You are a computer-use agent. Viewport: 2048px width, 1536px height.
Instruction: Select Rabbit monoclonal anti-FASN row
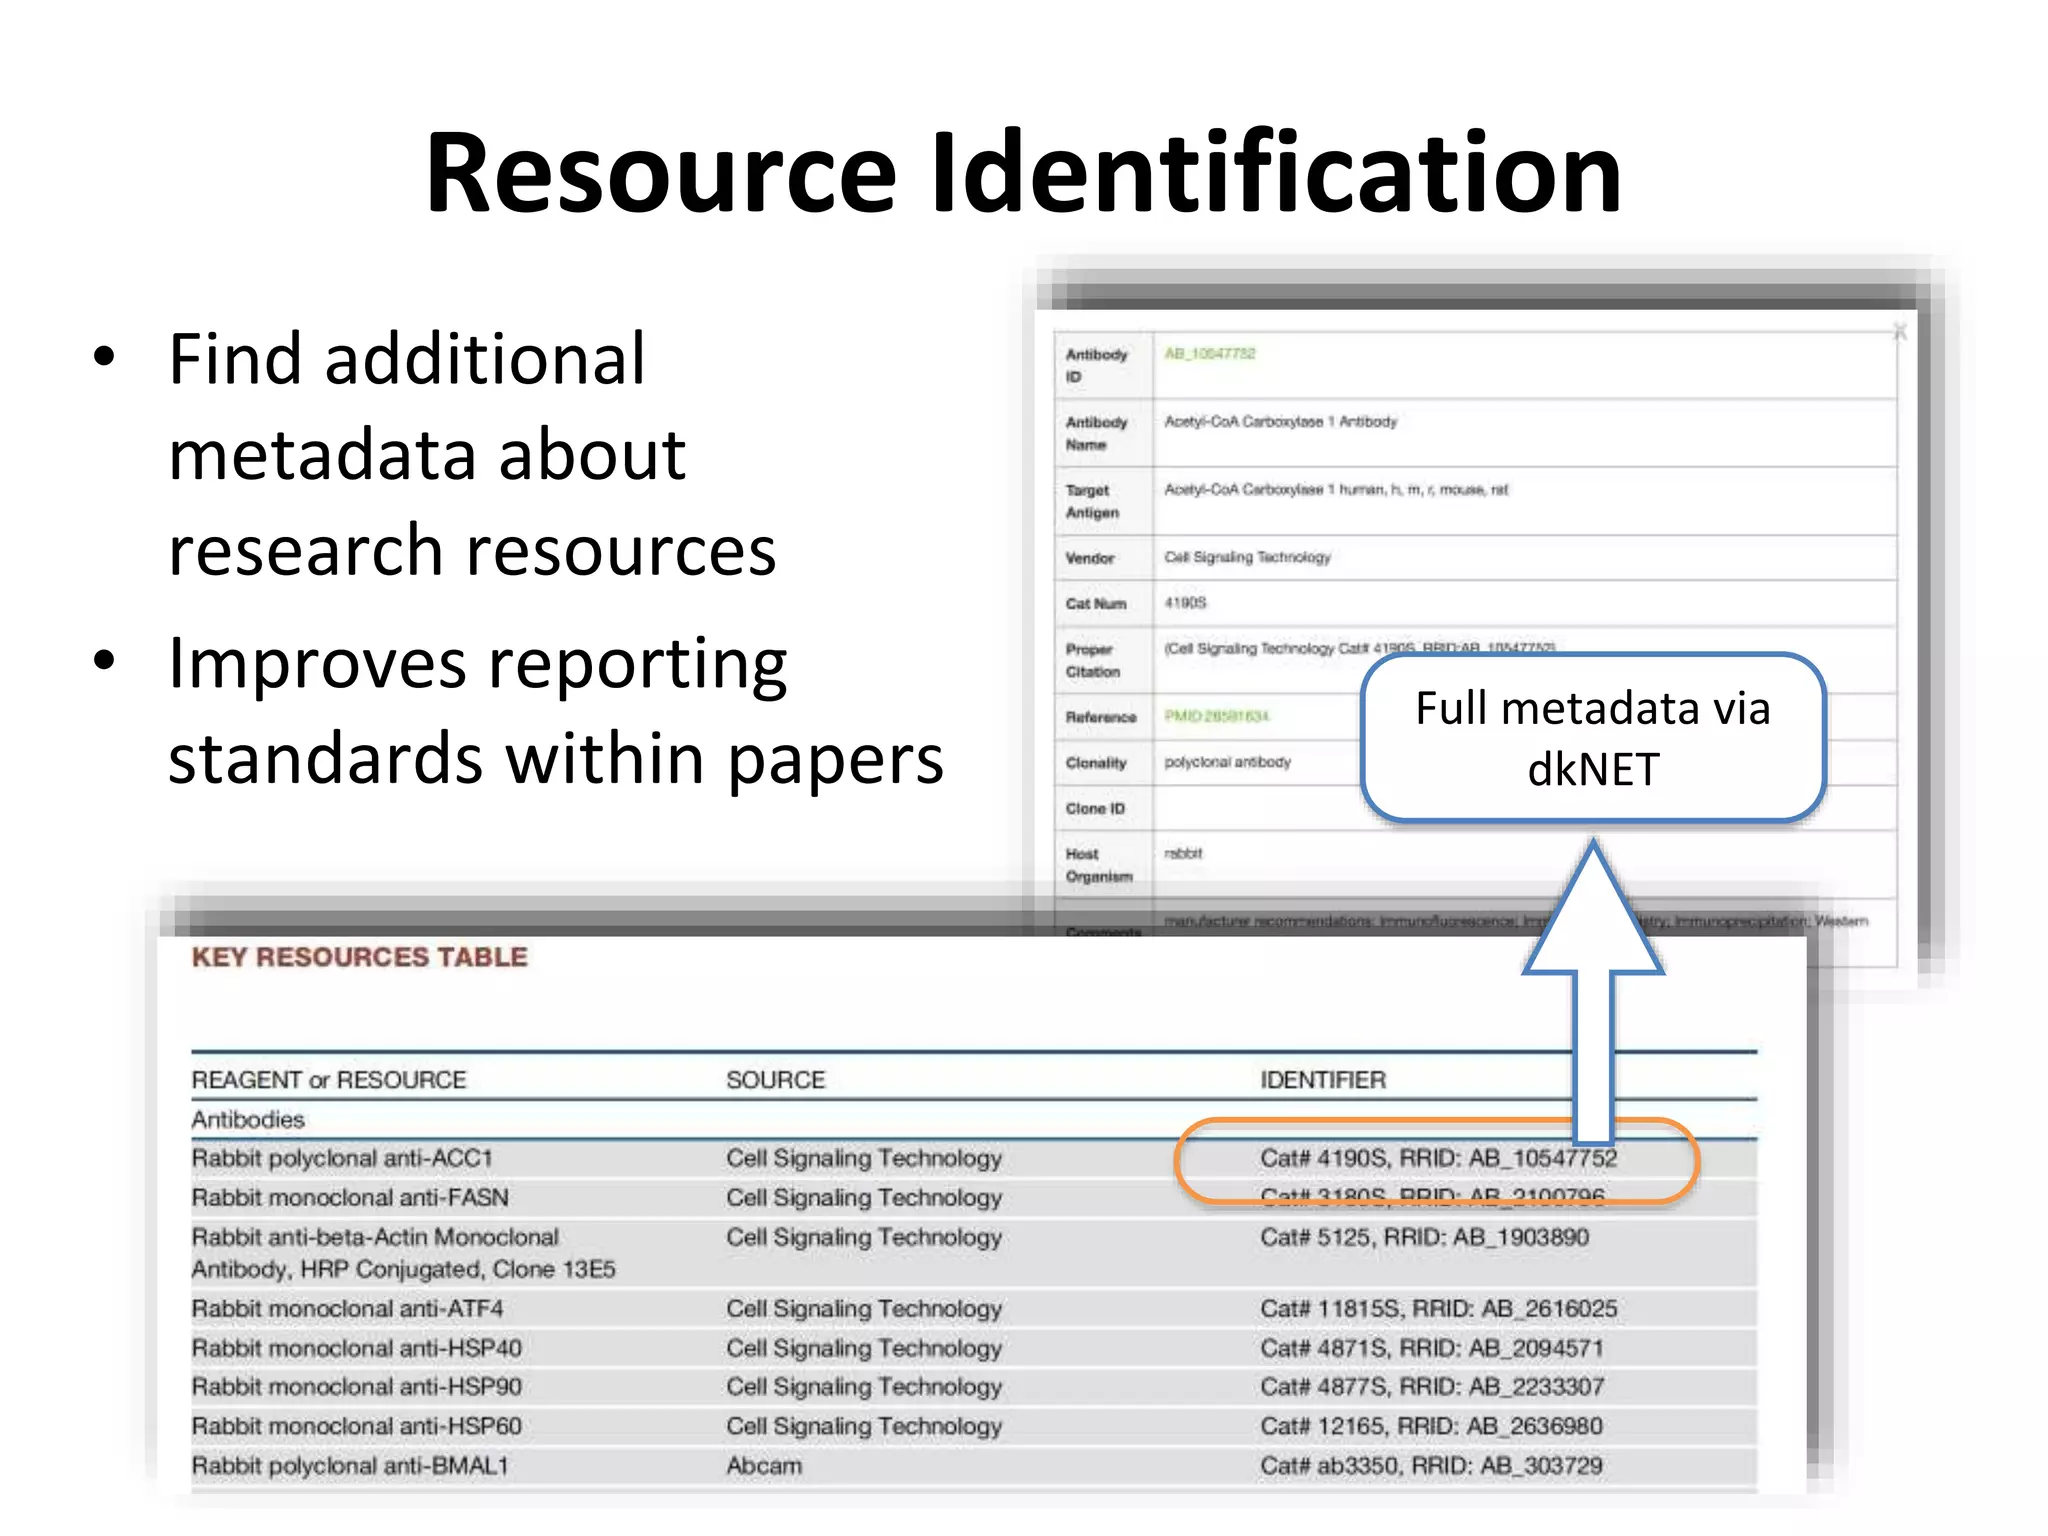[973, 1197]
